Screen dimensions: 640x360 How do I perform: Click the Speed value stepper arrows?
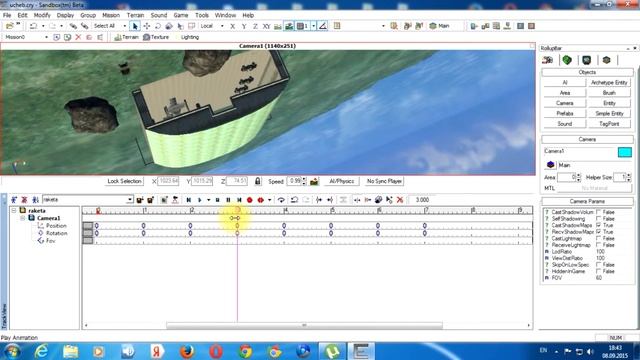click(304, 181)
